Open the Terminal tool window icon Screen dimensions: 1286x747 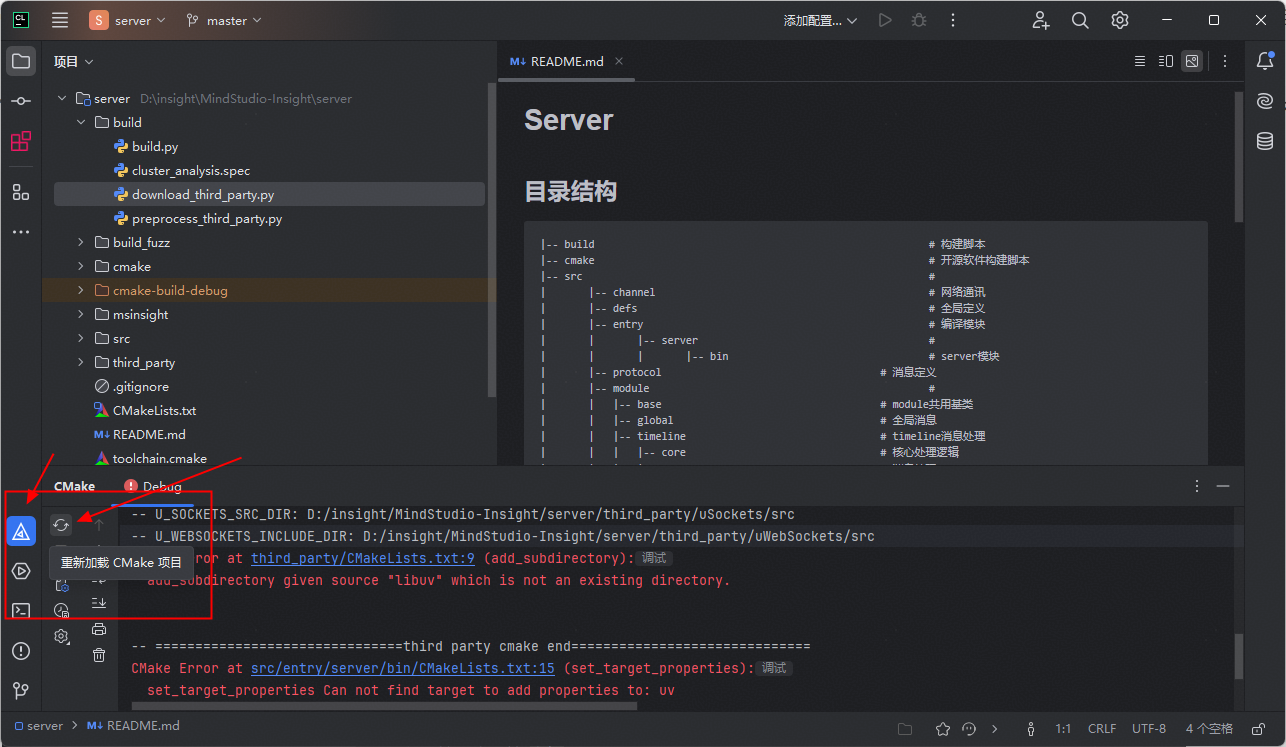point(21,611)
